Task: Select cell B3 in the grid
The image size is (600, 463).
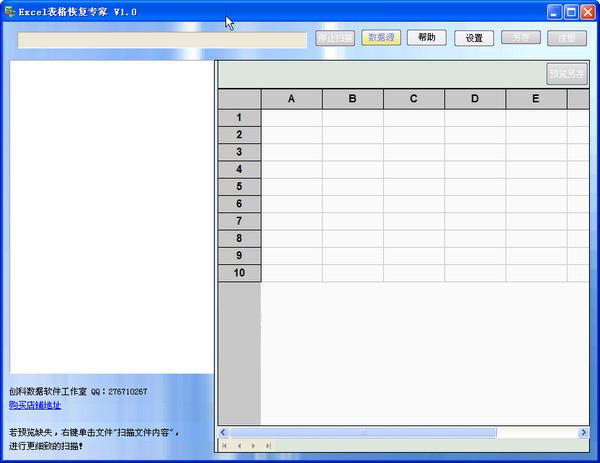Action: pos(353,152)
